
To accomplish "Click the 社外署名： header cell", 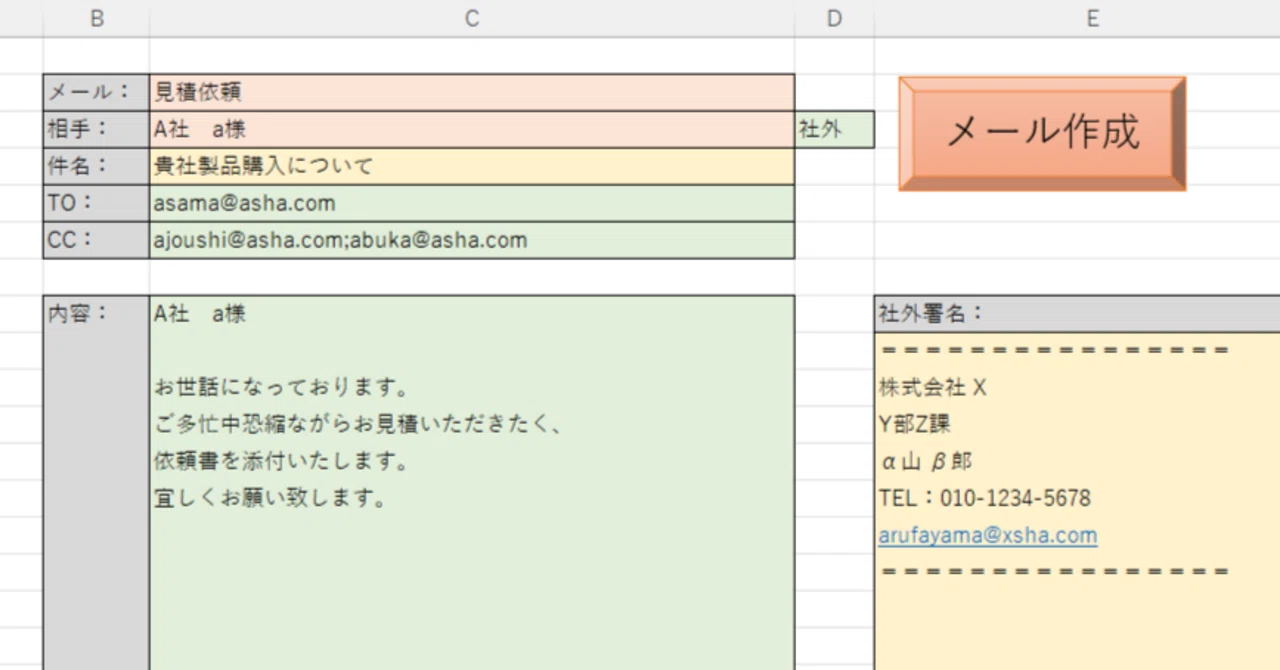I will [x=1077, y=313].
